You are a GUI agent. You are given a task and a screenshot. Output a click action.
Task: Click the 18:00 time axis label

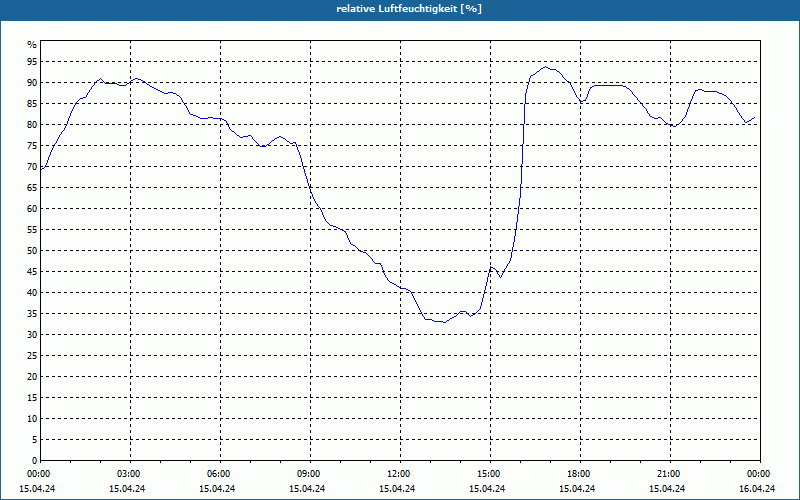pyautogui.click(x=578, y=474)
